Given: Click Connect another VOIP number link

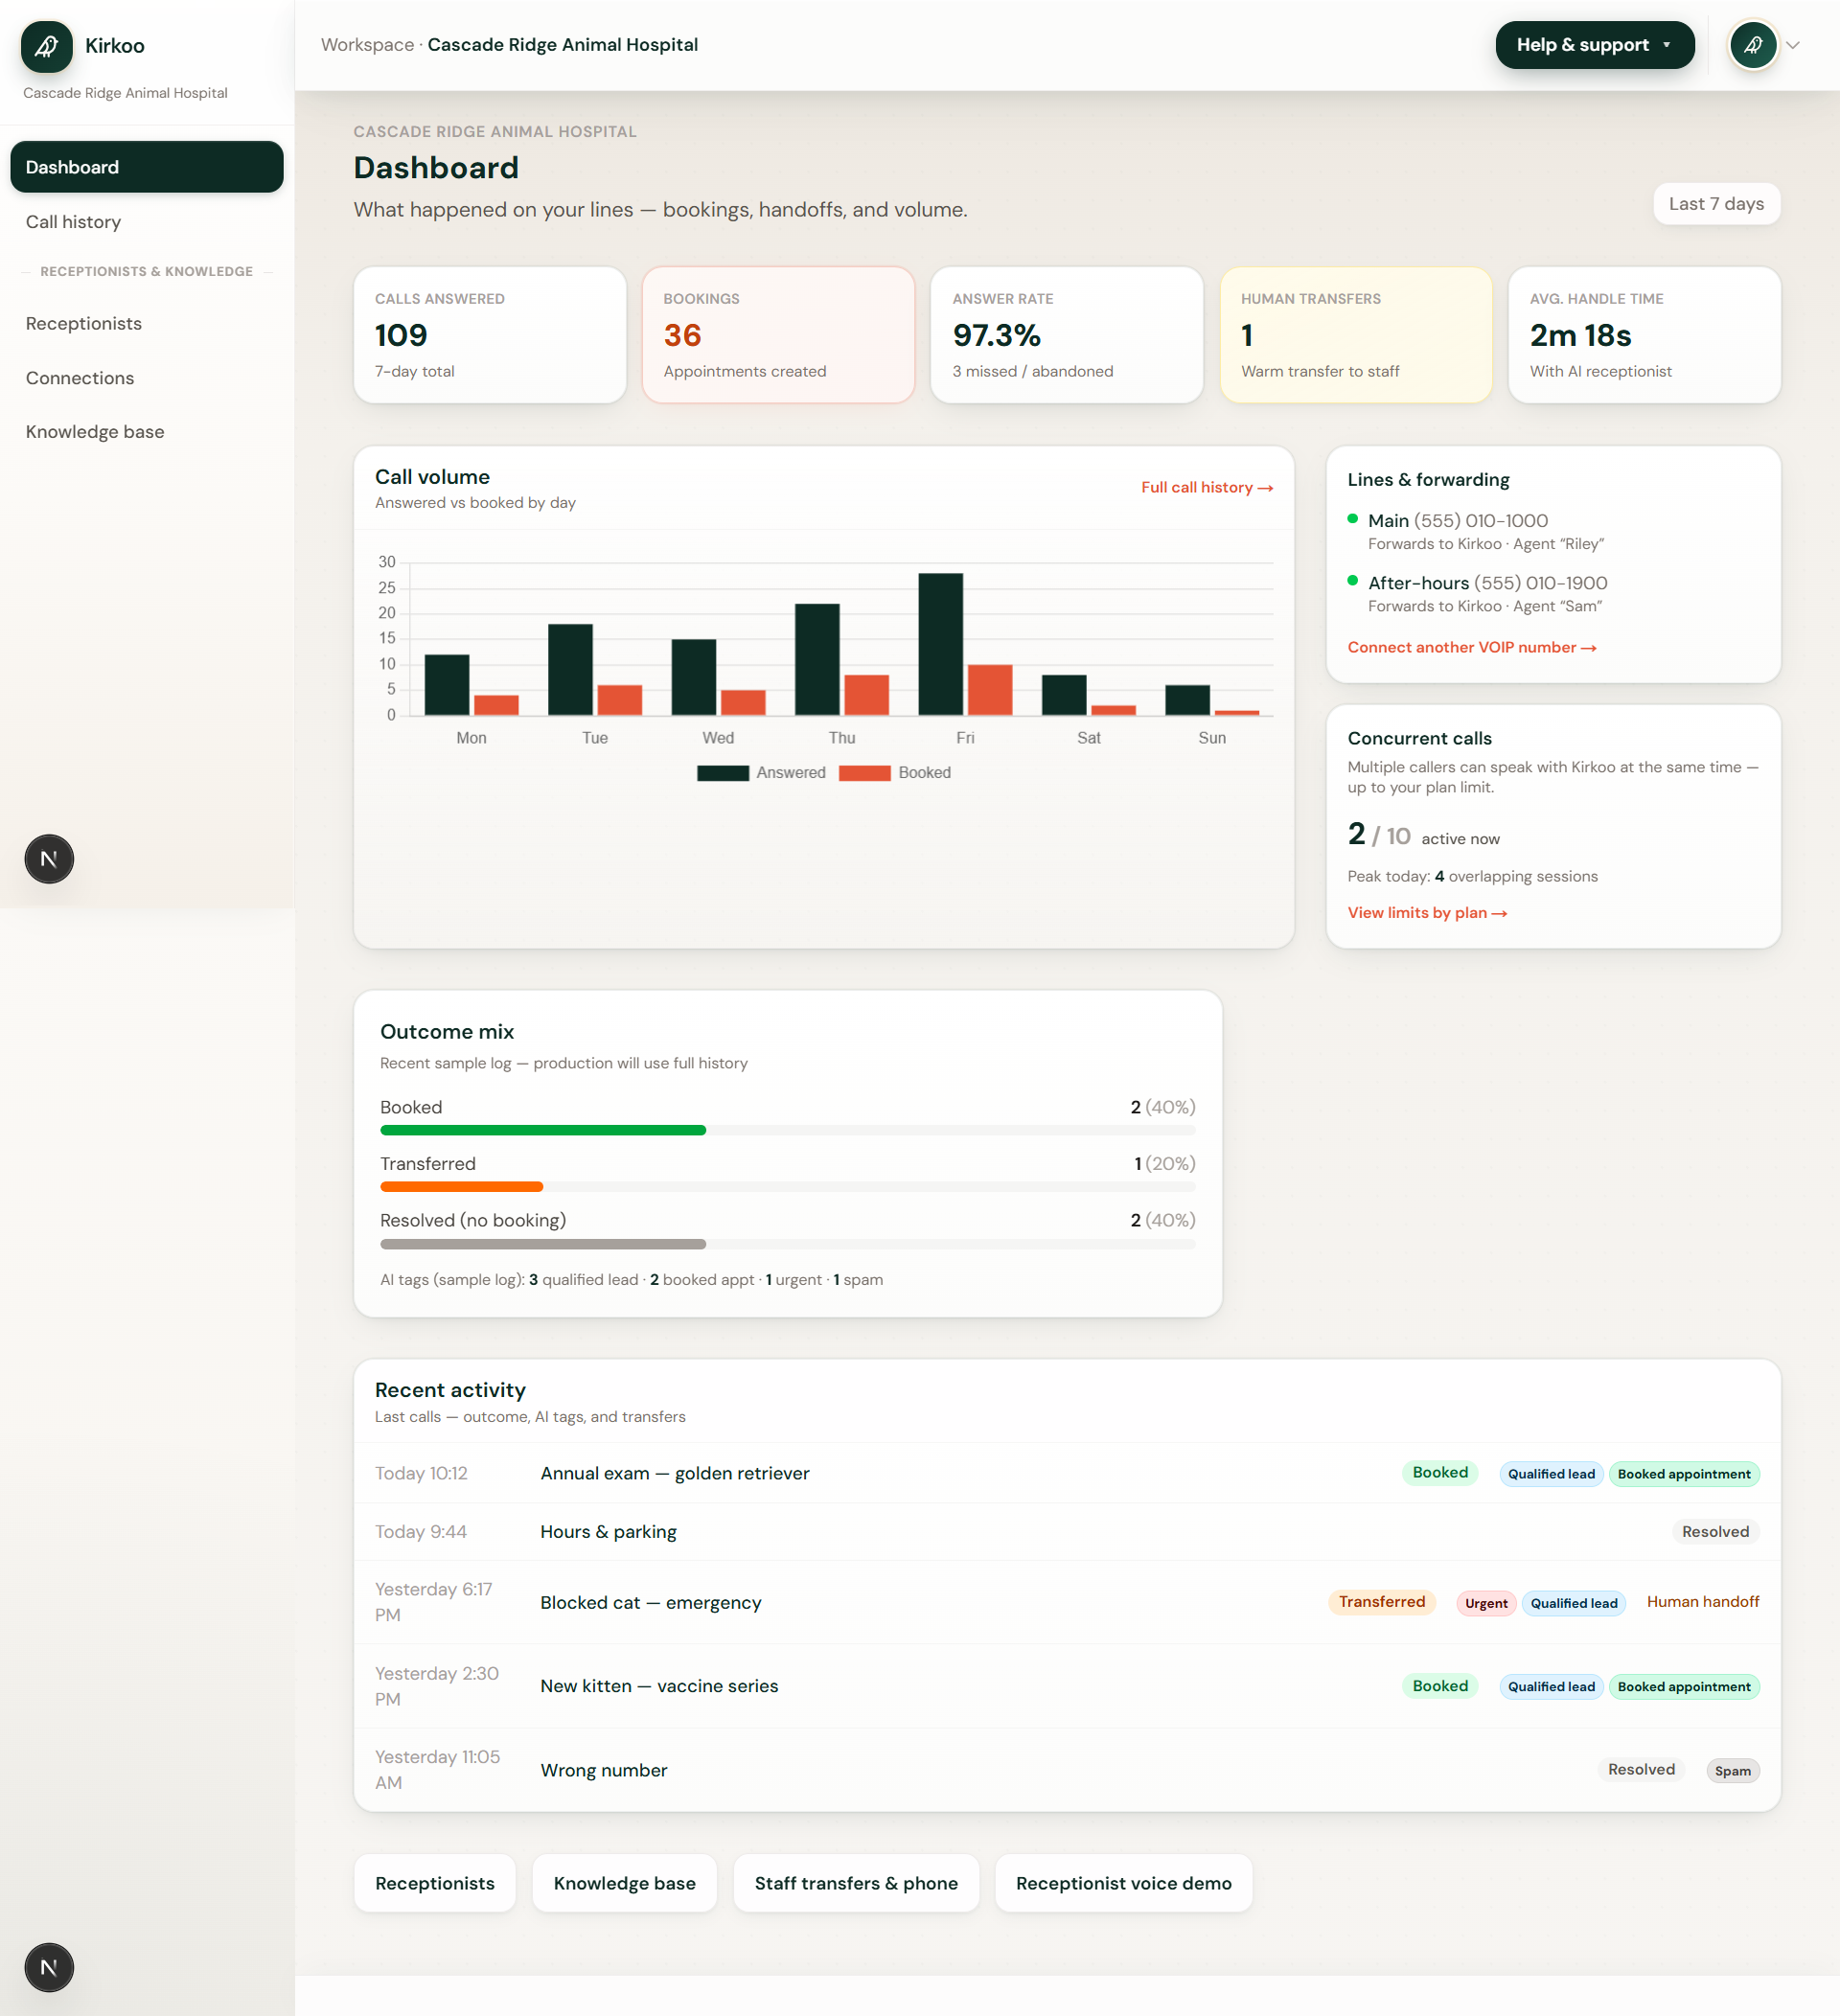Looking at the screenshot, I should [x=1472, y=648].
